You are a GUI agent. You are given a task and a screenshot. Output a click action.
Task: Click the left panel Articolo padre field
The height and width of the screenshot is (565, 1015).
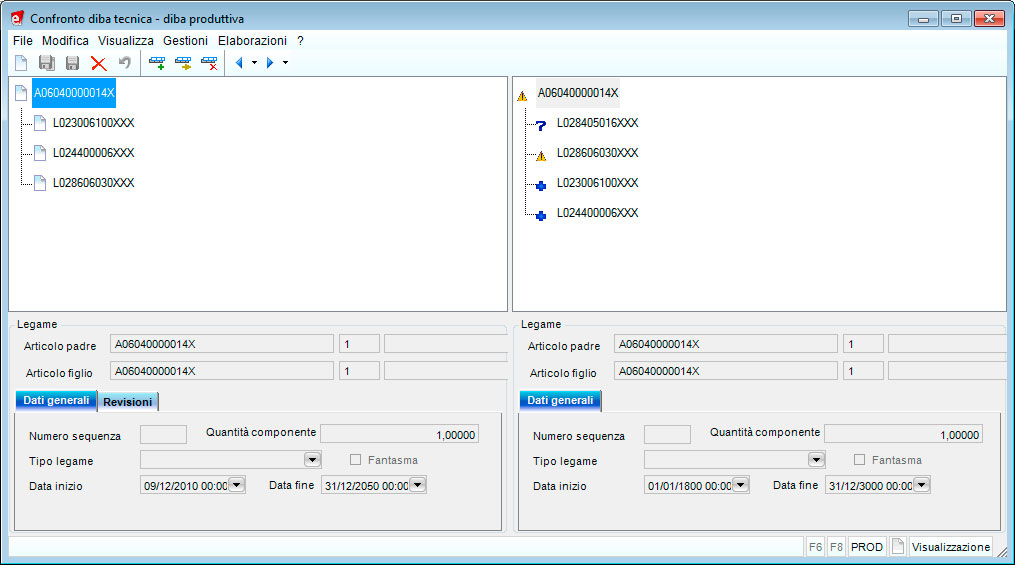pyautogui.click(x=222, y=344)
